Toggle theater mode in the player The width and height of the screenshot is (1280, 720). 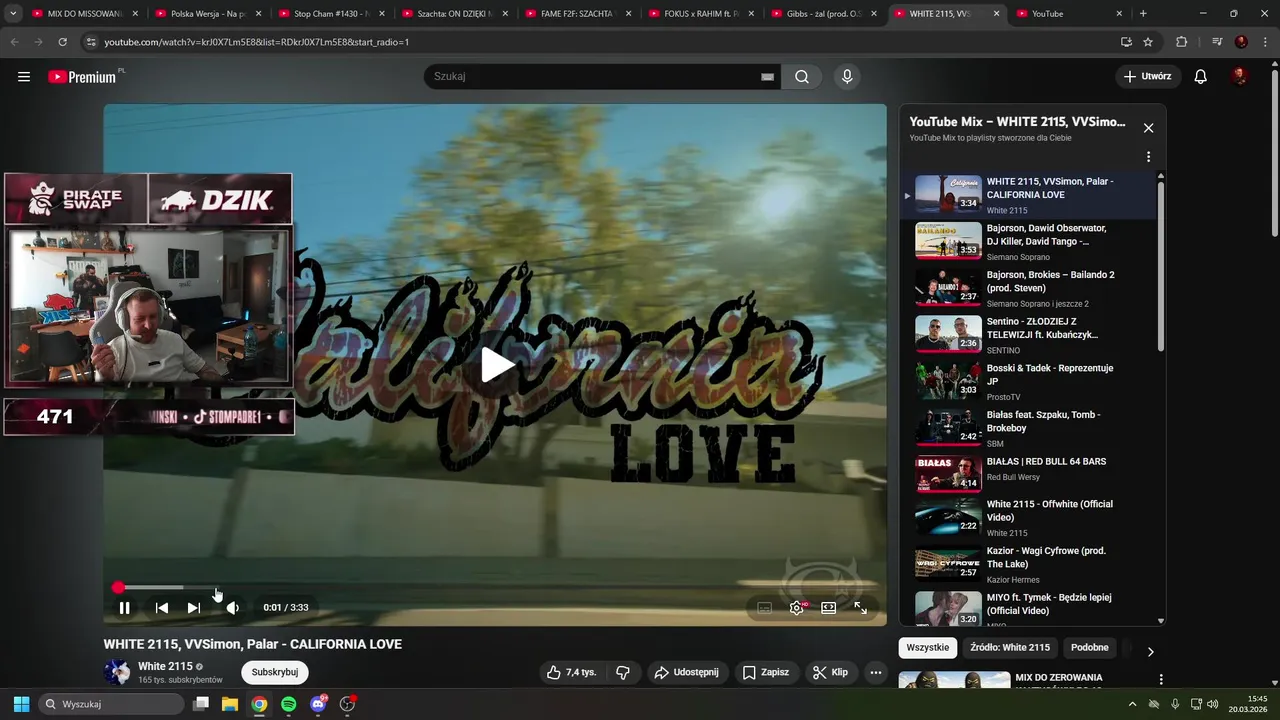(829, 608)
